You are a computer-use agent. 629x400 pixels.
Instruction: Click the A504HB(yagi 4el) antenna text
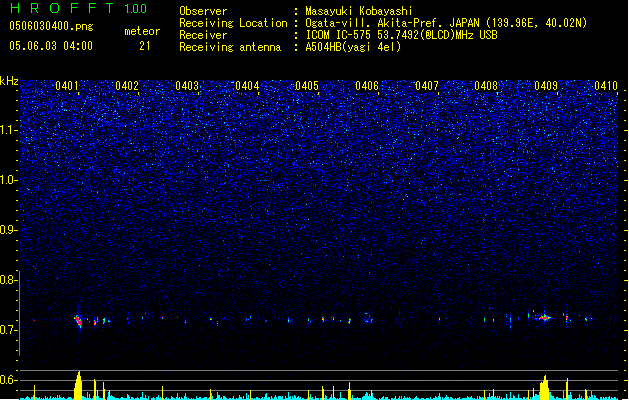[x=353, y=47]
